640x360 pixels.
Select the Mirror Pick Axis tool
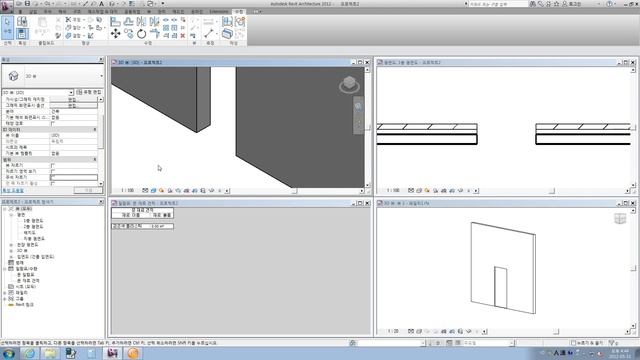pos(141,22)
